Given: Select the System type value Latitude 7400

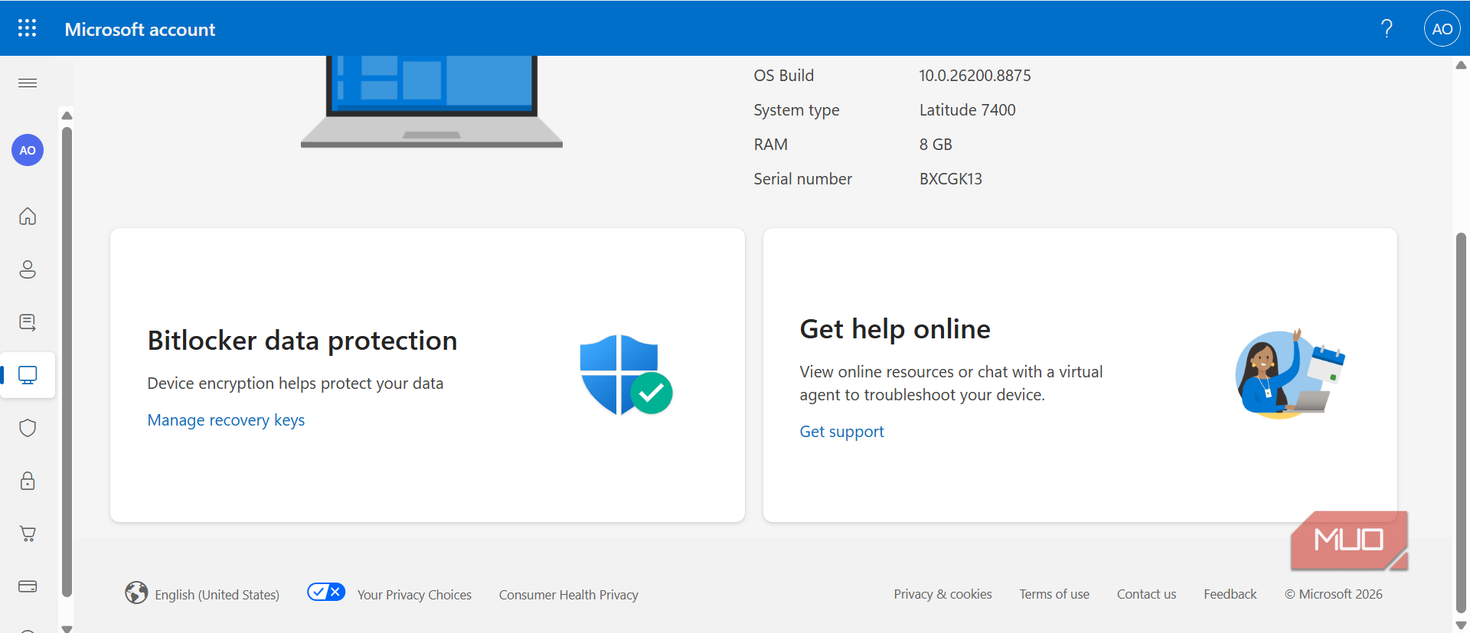Looking at the screenshot, I should tap(967, 110).
